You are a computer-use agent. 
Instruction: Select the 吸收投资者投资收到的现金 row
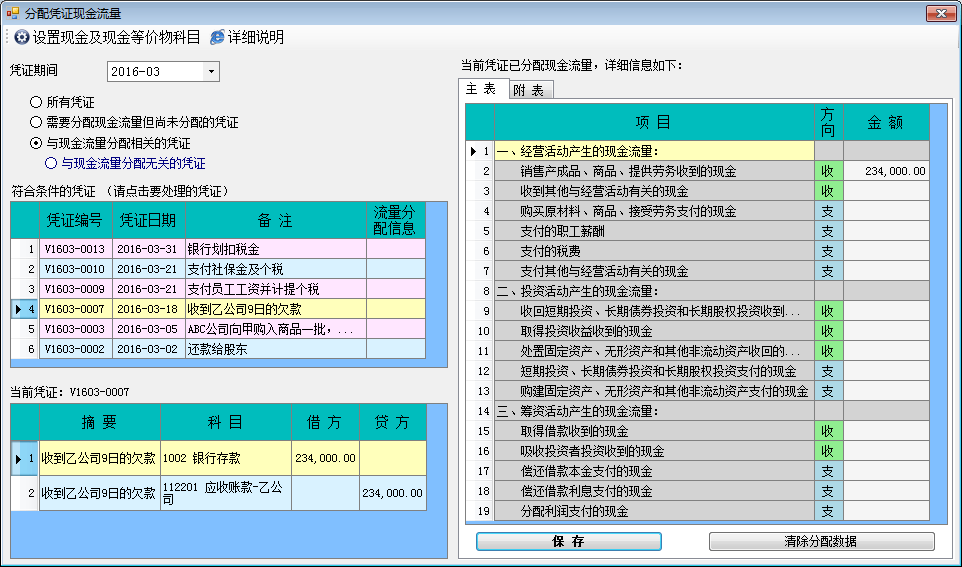[698, 451]
